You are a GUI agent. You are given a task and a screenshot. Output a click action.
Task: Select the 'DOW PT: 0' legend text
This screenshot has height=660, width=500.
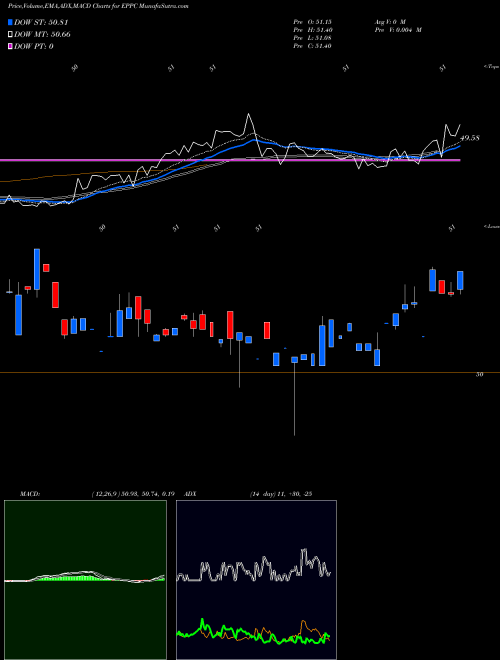point(34,46)
